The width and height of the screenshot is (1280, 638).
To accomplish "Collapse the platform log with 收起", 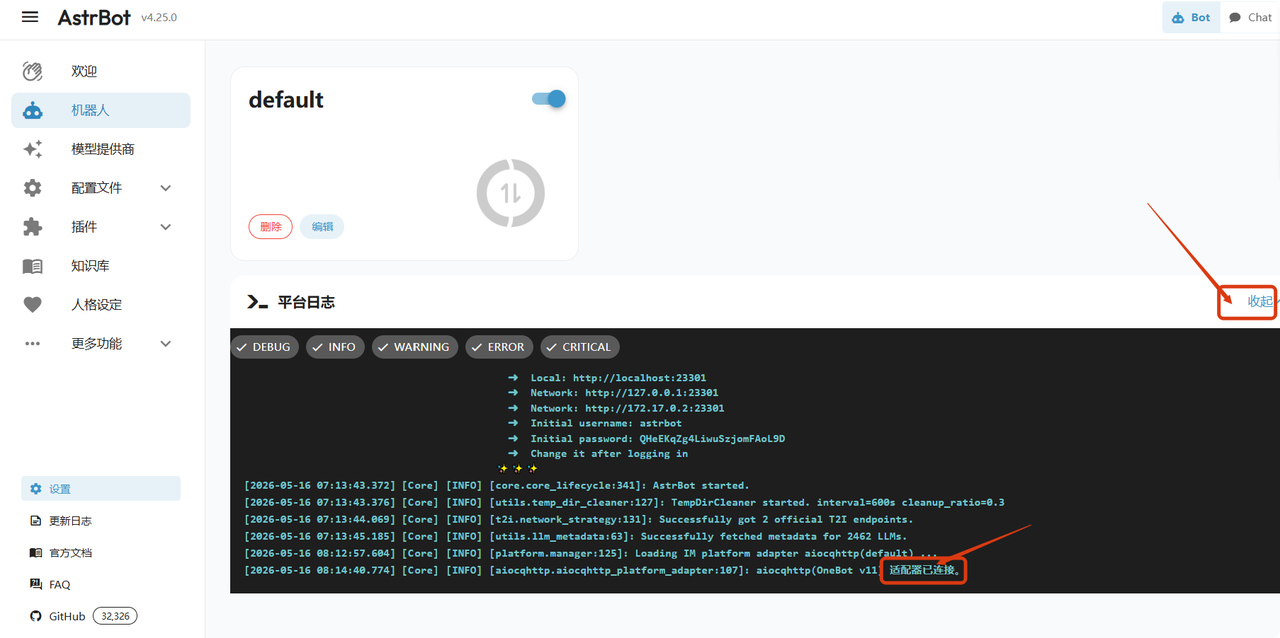I will point(1260,301).
